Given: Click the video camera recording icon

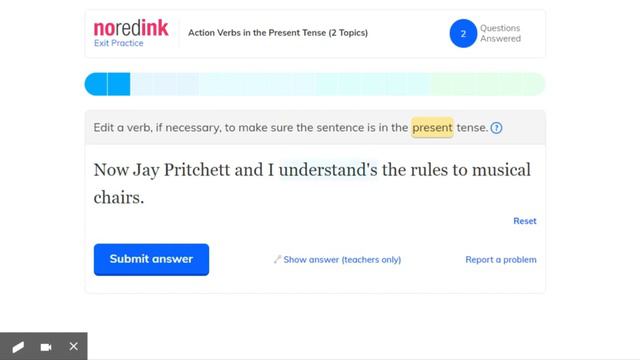Looking at the screenshot, I should 46,347.
